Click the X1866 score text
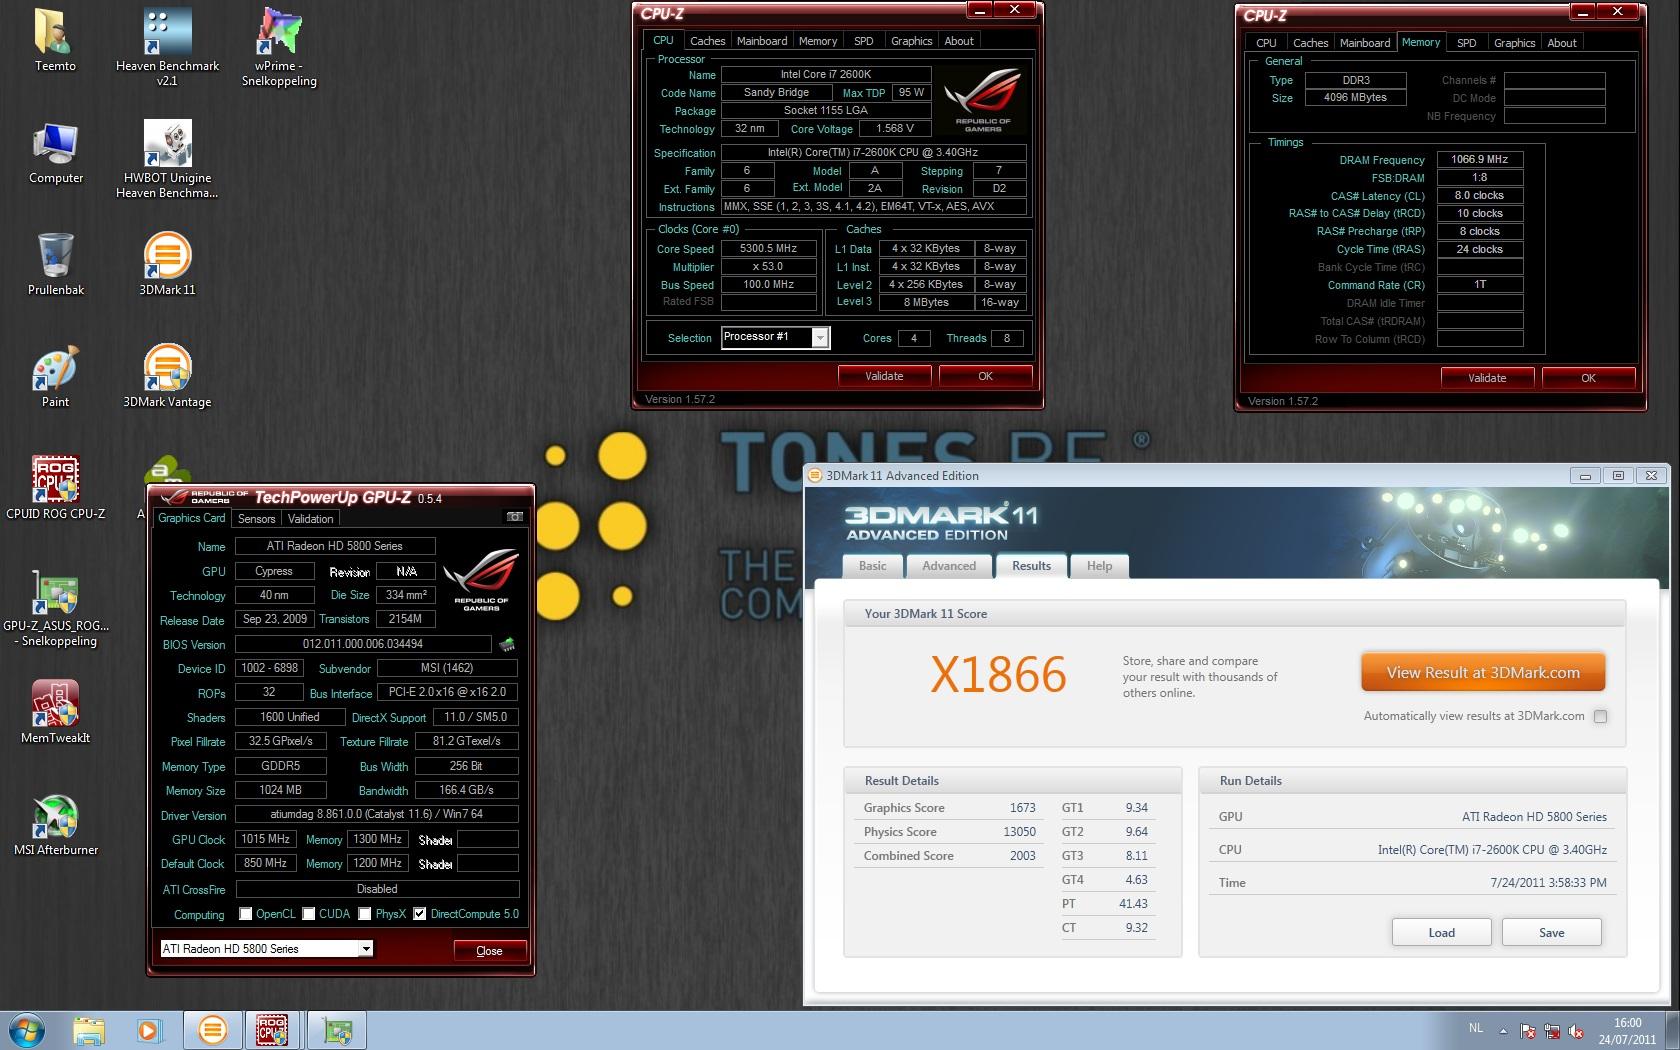This screenshot has height=1050, width=1680. click(x=998, y=675)
